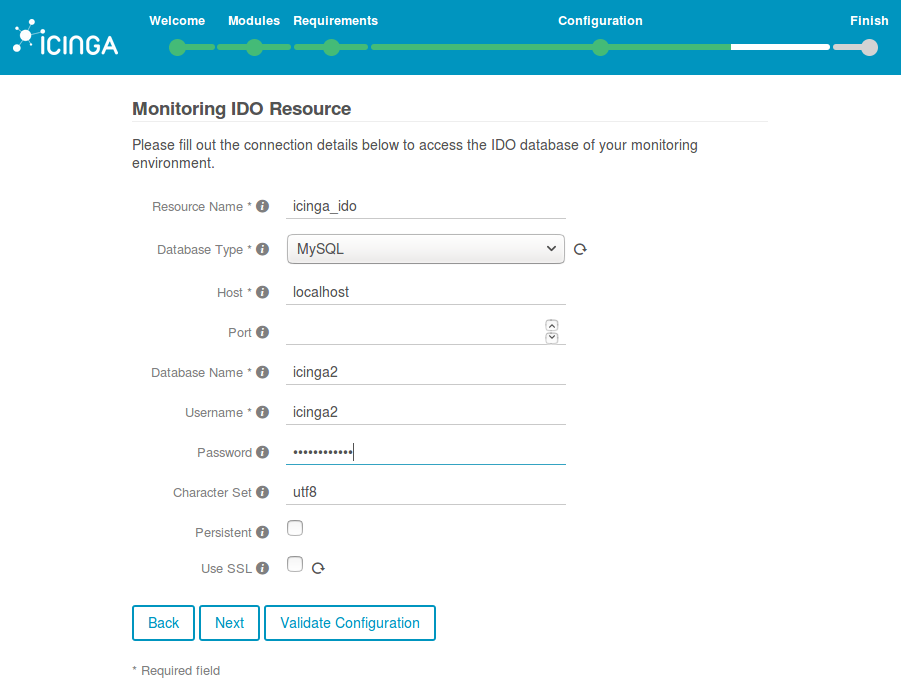This screenshot has width=901, height=687.
Task: Increment the Port value up arrow
Action: tap(552, 326)
